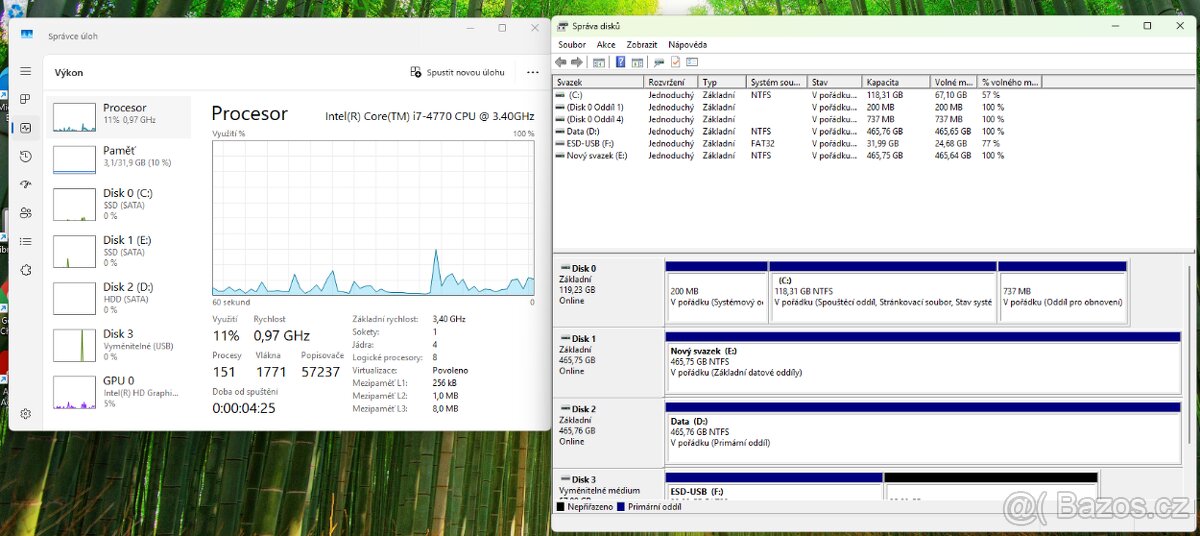Sort by Stav column header
The image size is (1200, 536).
click(x=835, y=82)
